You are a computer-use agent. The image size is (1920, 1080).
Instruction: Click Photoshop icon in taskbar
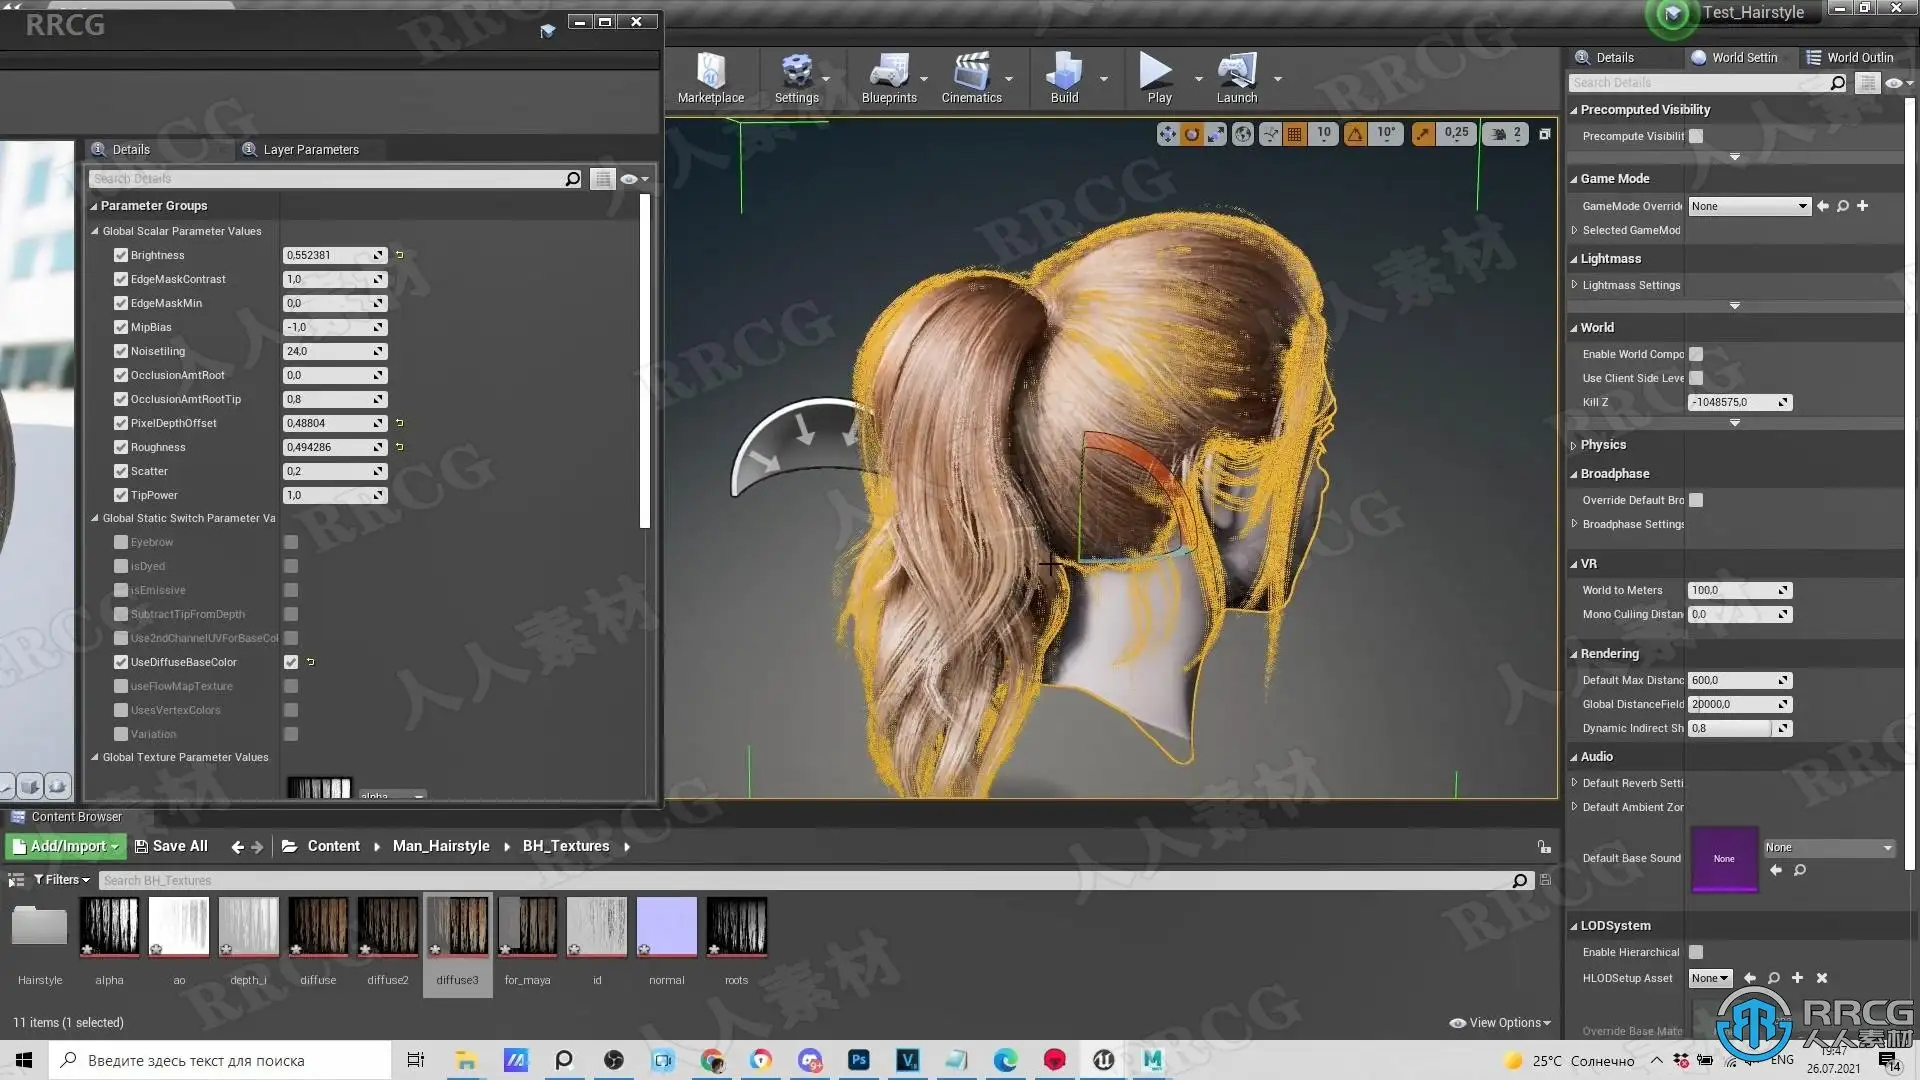(x=858, y=1060)
